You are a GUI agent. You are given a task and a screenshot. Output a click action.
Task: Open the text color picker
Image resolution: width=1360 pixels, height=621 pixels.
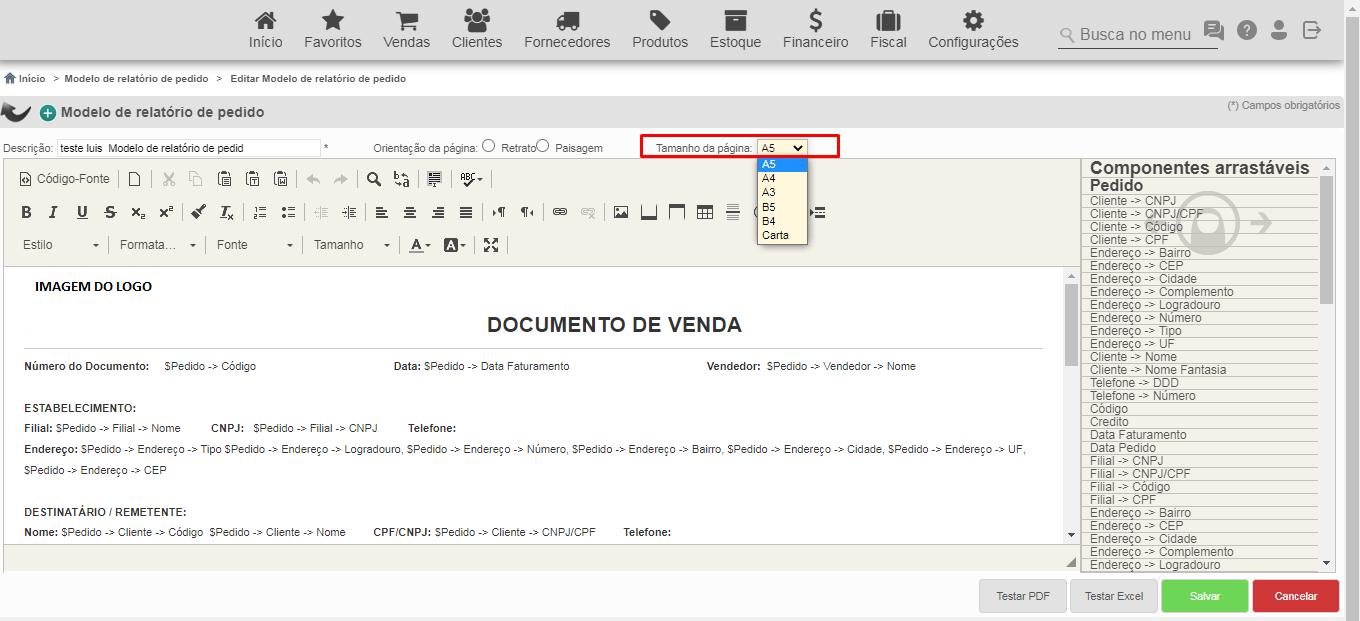(420, 245)
